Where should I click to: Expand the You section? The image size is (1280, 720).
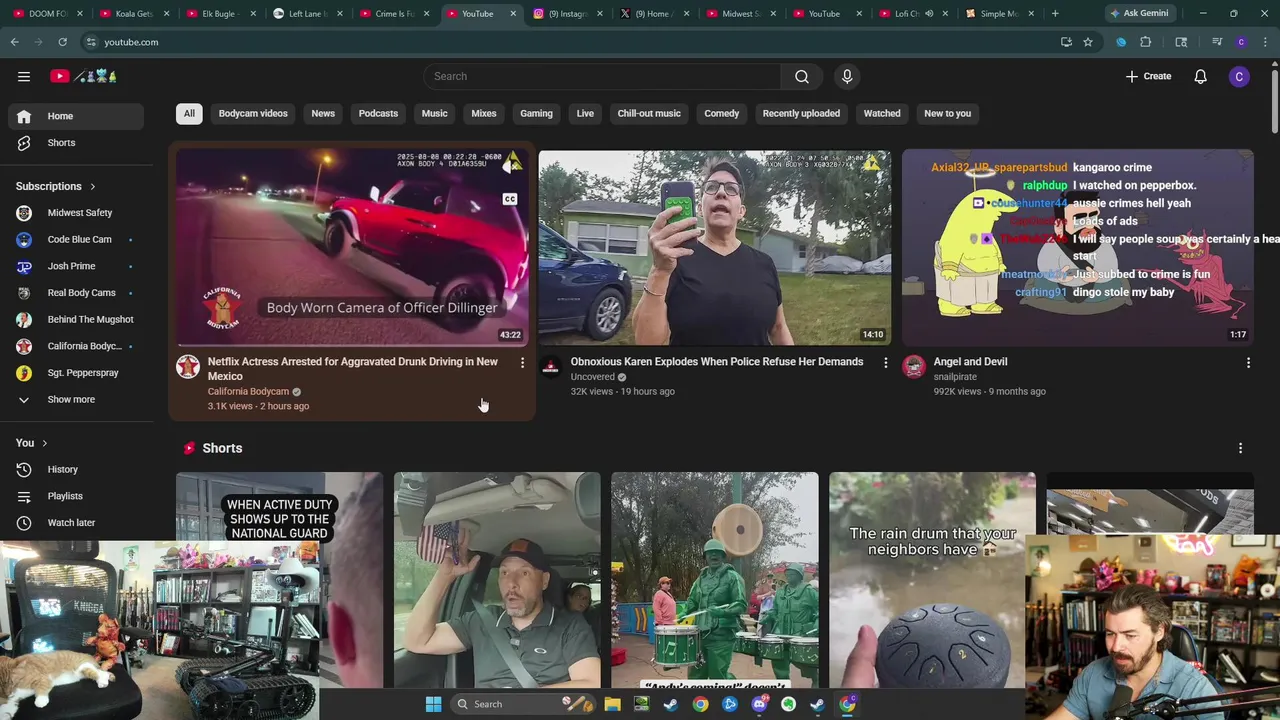[x=31, y=443]
